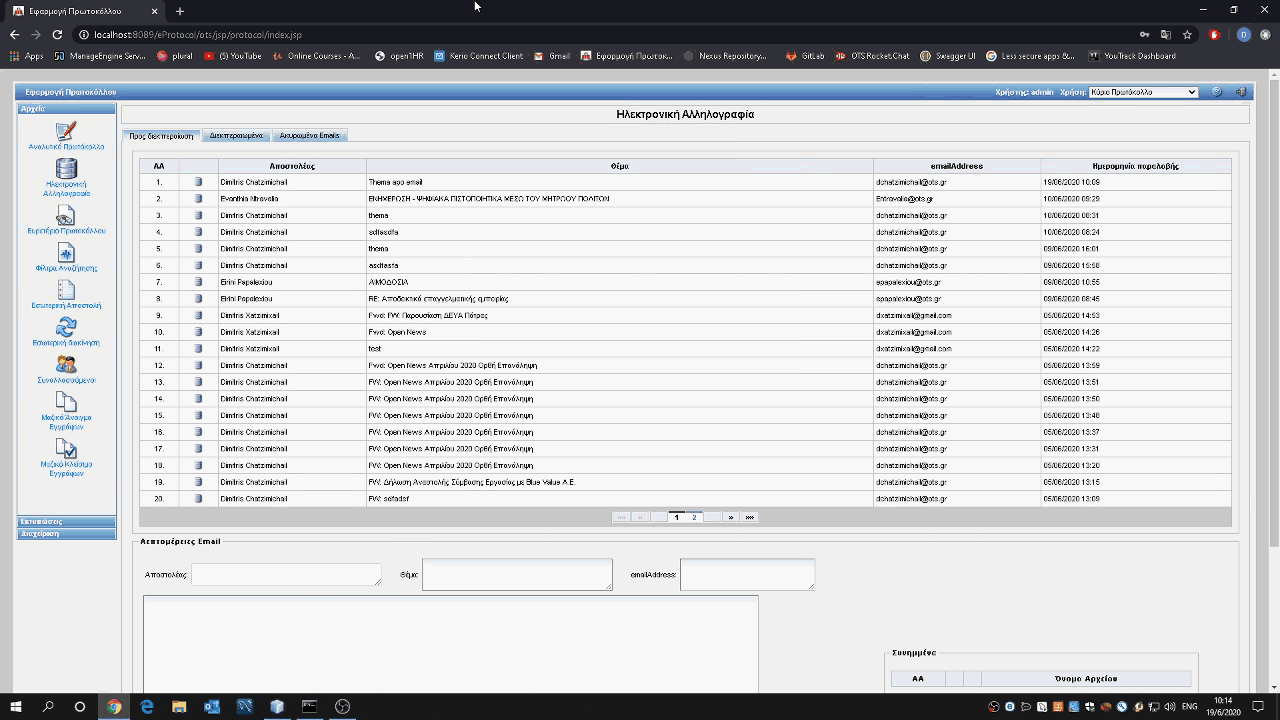This screenshot has width=1280, height=720.
Task: Go to page 2 of the email list
Action: point(694,517)
